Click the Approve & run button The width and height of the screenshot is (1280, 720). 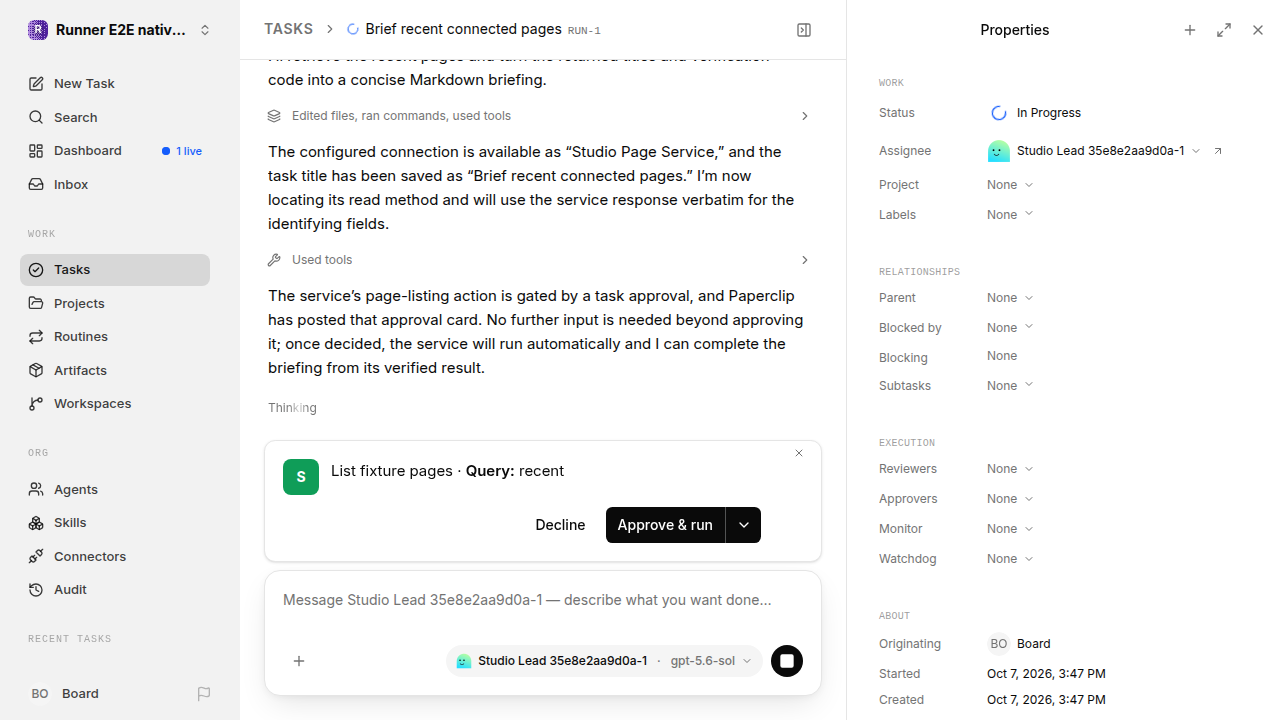[x=665, y=525]
